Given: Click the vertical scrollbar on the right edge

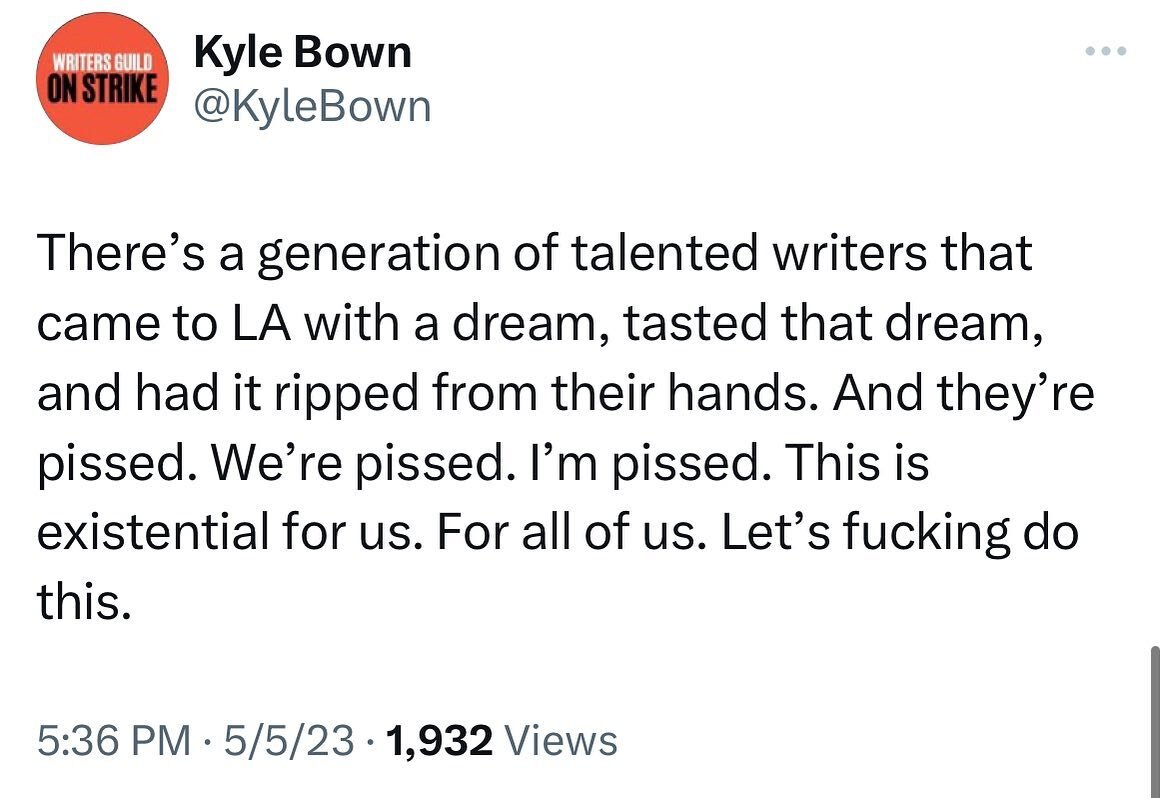Looking at the screenshot, I should point(1156,722).
